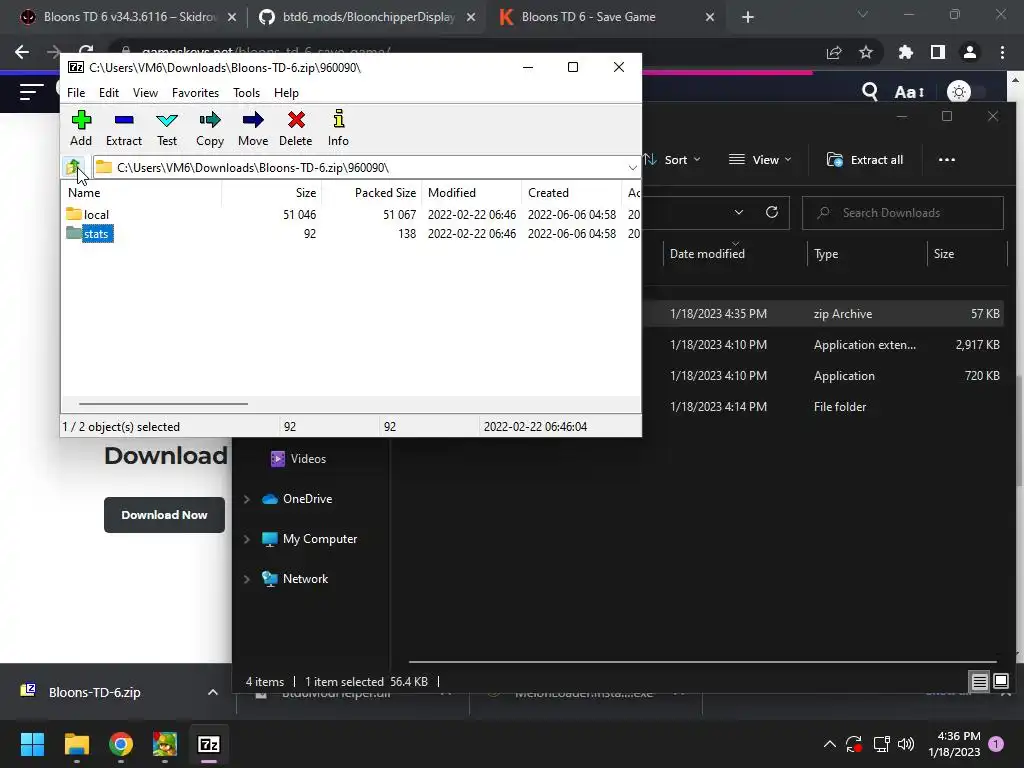The image size is (1024, 768).
Task: Click the 7-Zip horizontal scrollbar
Action: [163, 404]
